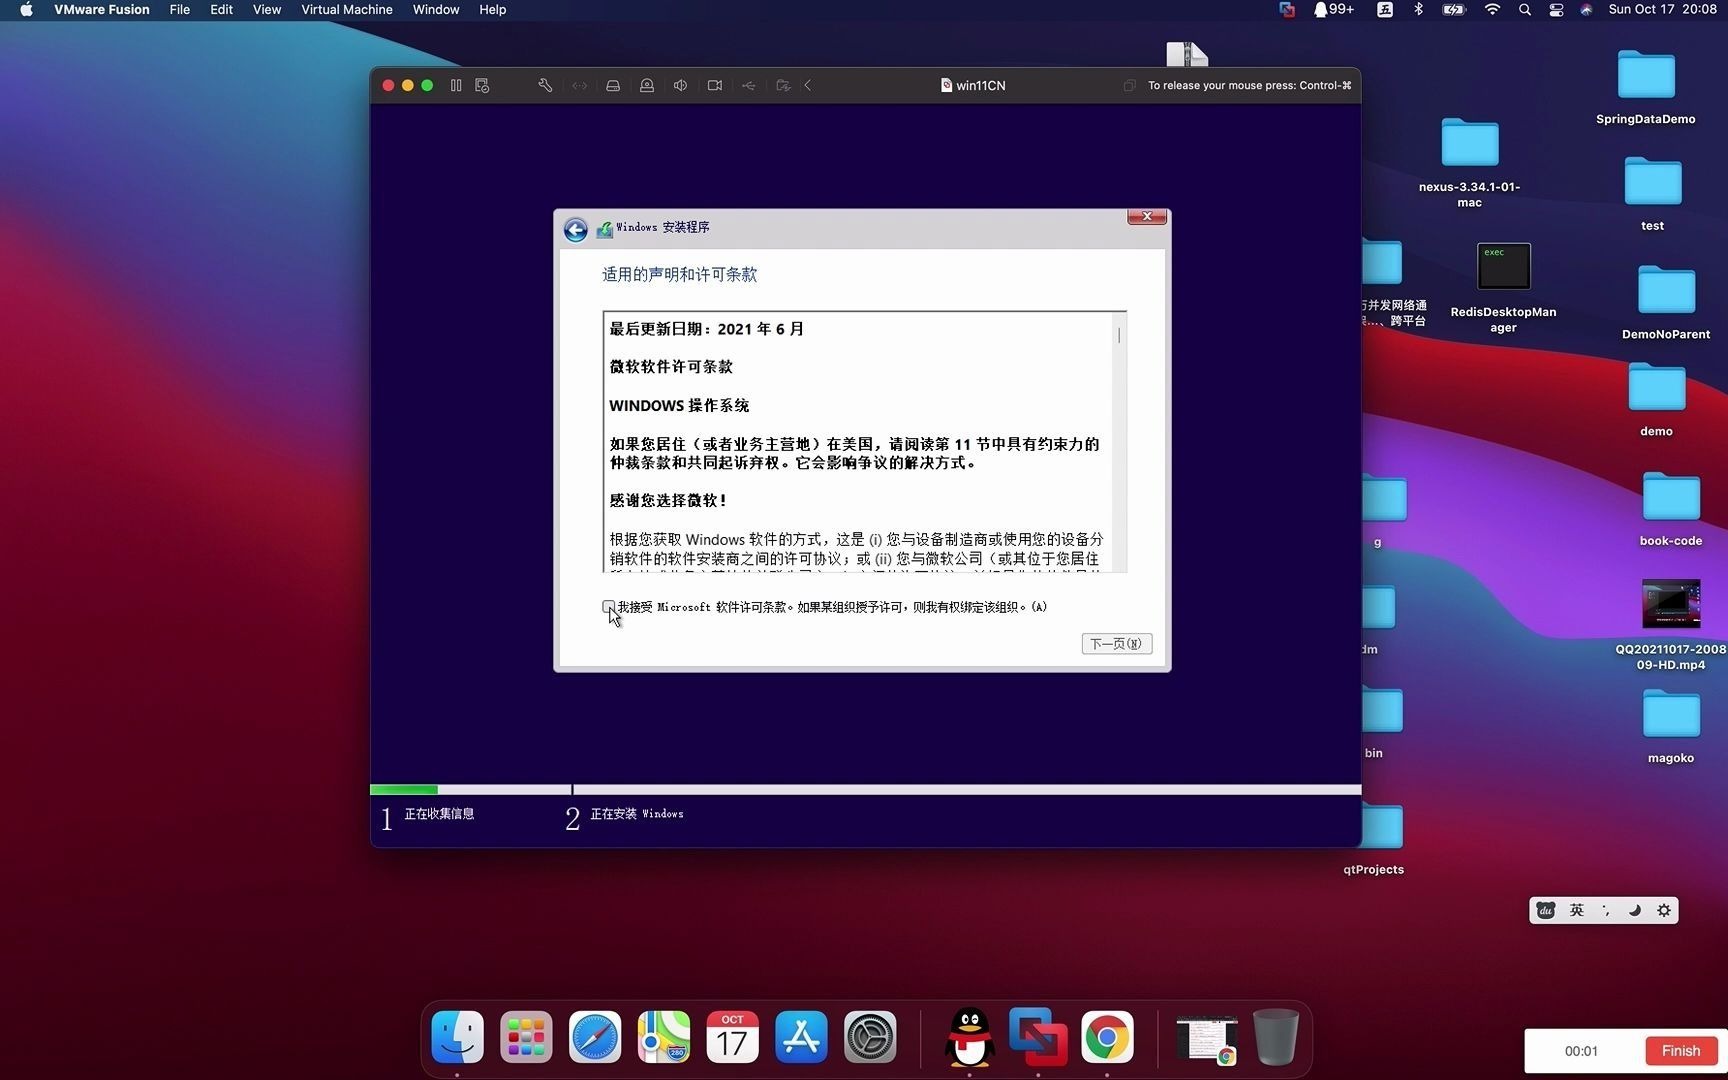Toggle the 英 input mode in IME bar

coord(1577,910)
